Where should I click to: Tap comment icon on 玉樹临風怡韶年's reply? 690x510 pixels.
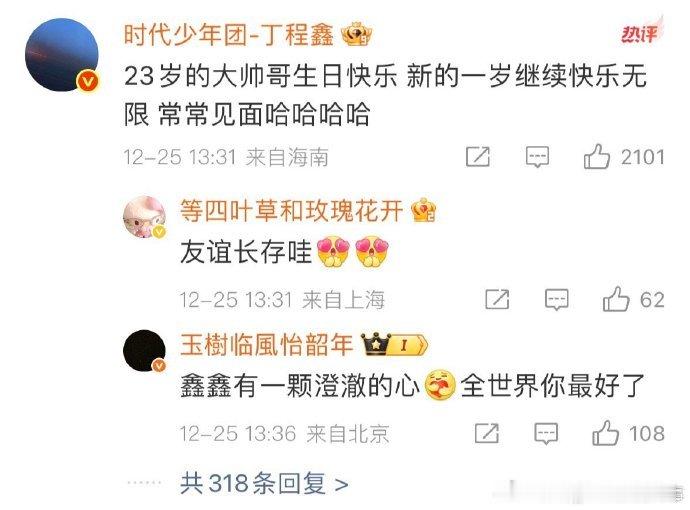coord(546,433)
